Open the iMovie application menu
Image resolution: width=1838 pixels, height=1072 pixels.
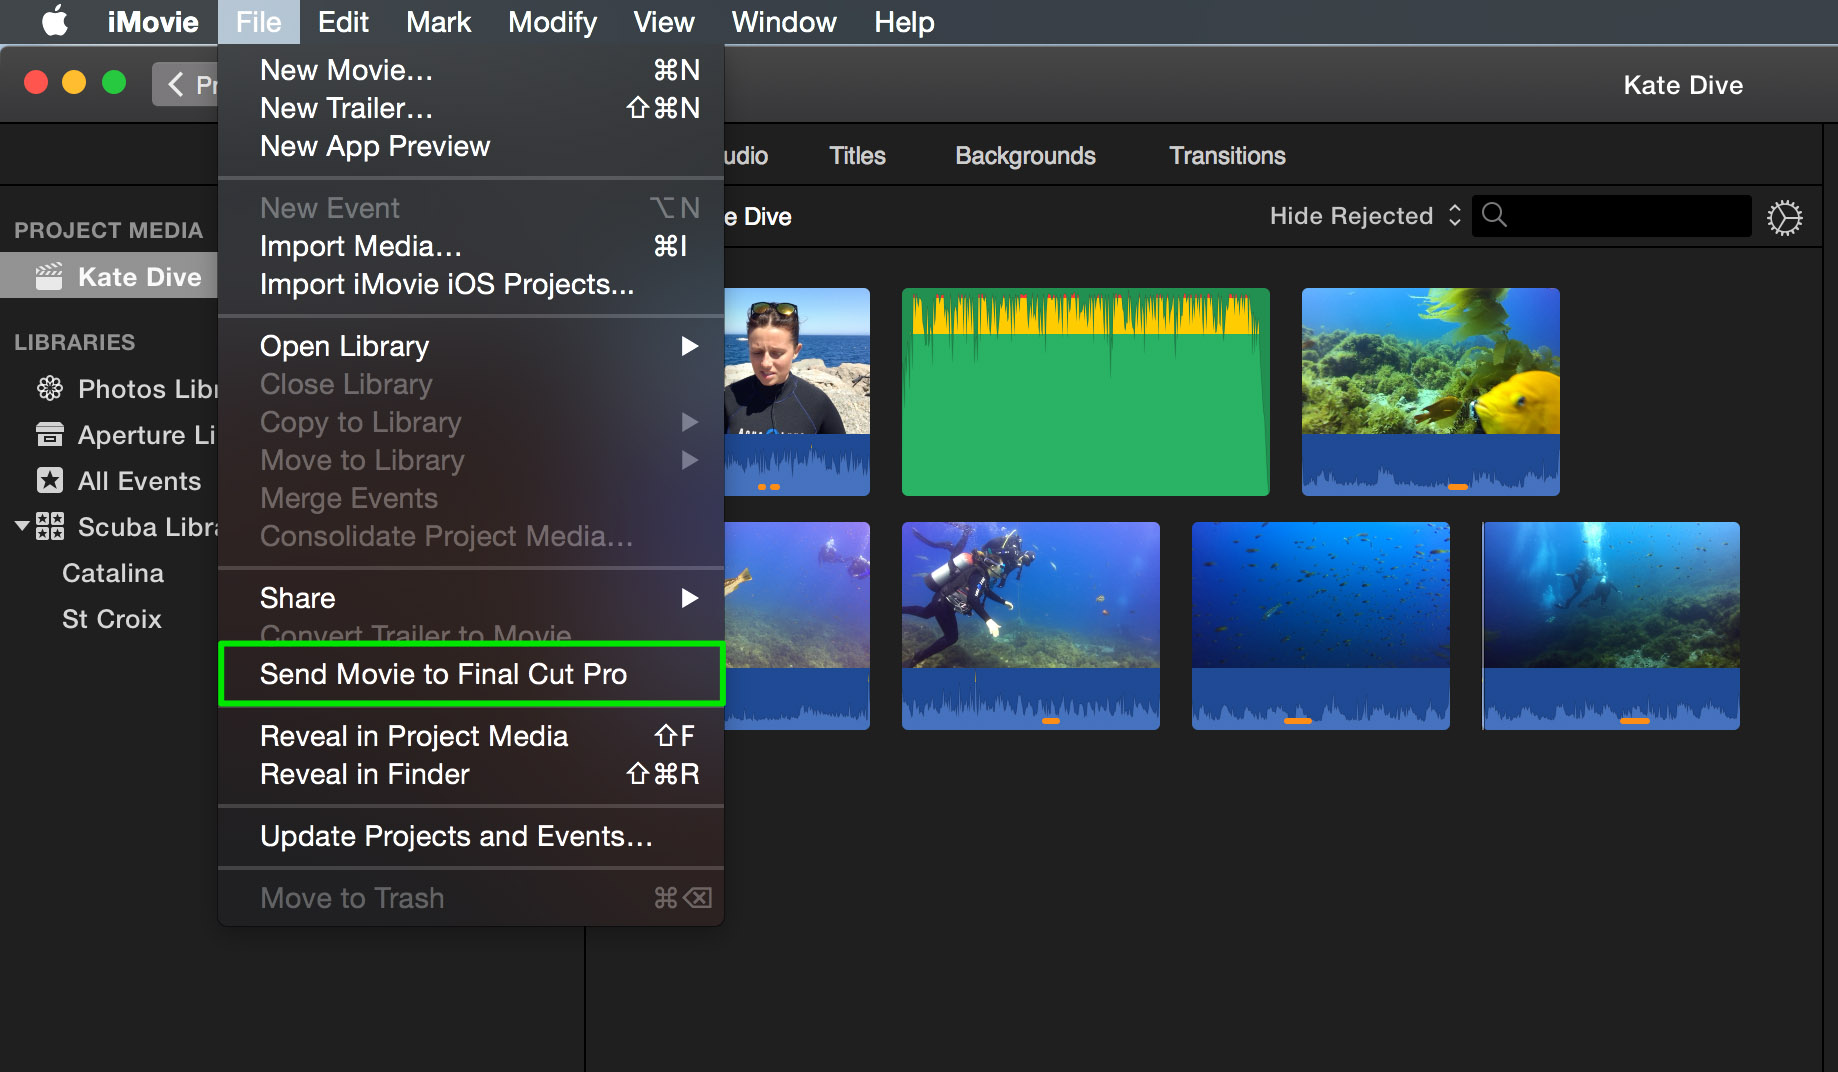tap(153, 22)
